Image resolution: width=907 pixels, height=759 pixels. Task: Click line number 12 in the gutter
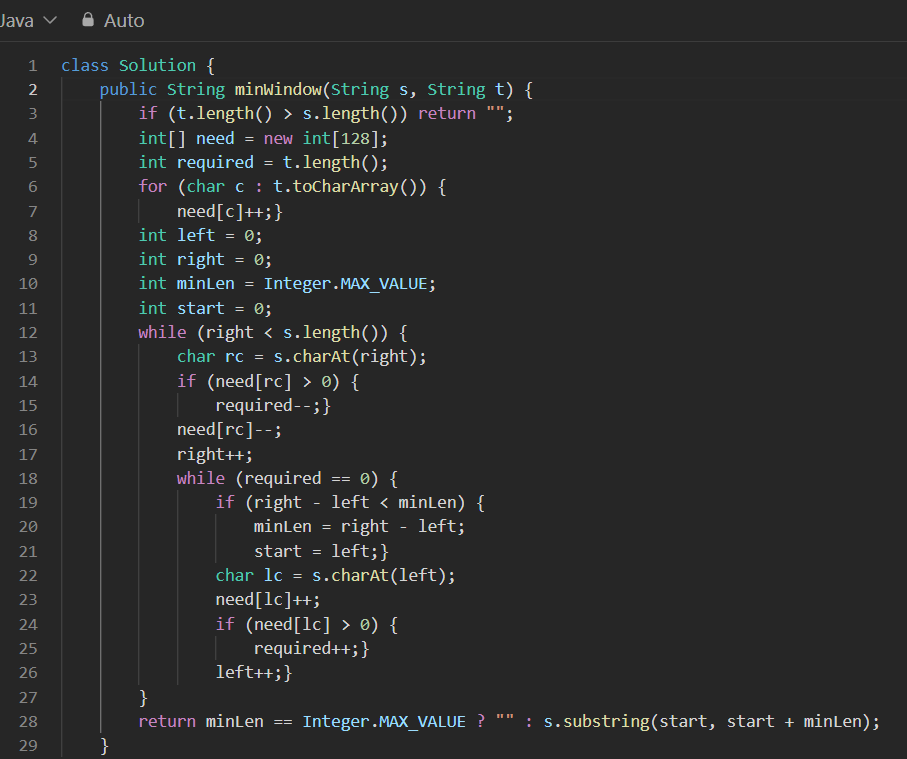point(28,331)
